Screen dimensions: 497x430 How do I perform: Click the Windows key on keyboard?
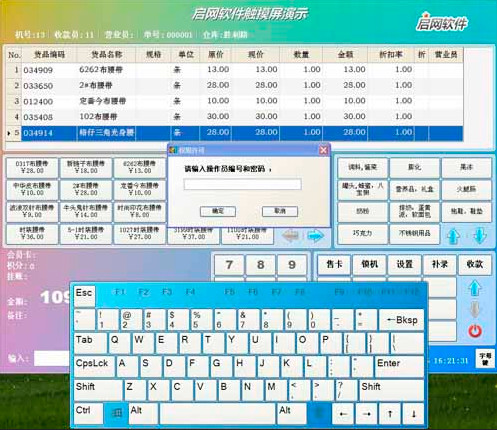coord(116,414)
